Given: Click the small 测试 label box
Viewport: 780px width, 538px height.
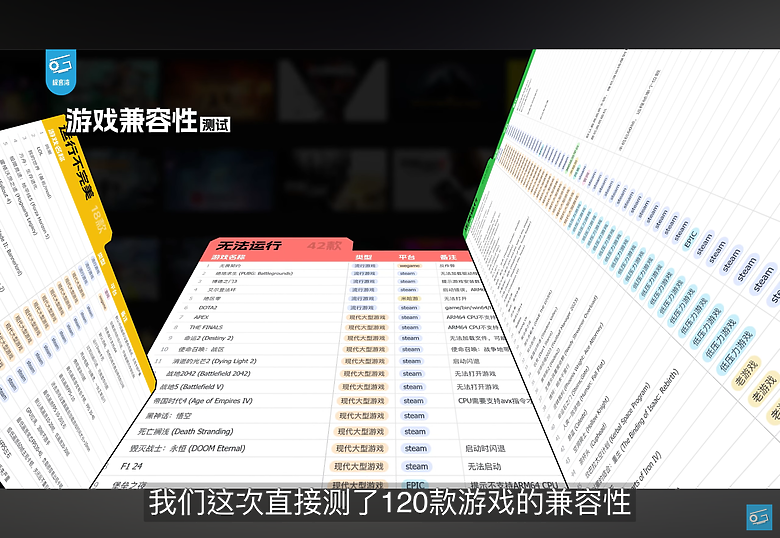Looking at the screenshot, I should 215,125.
